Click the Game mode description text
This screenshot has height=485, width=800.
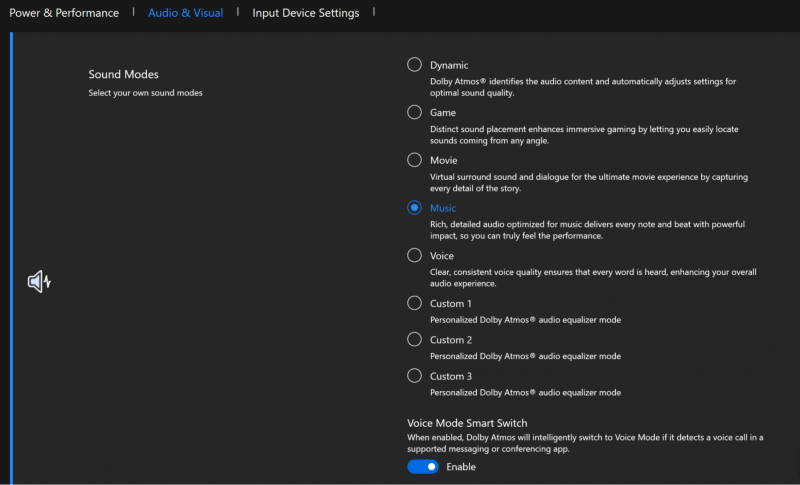584,135
